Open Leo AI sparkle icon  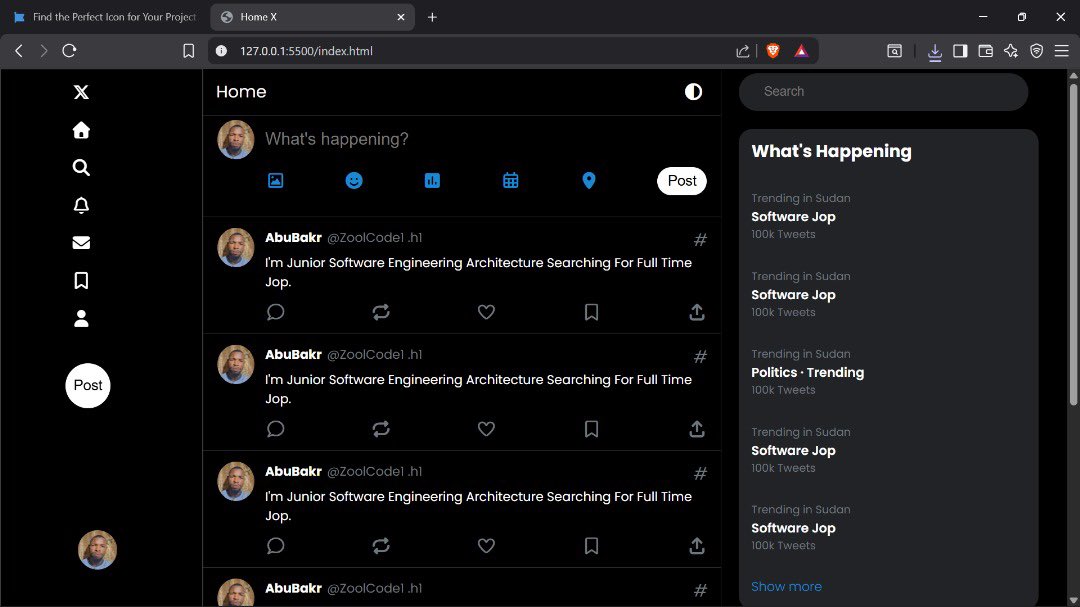(x=1010, y=50)
